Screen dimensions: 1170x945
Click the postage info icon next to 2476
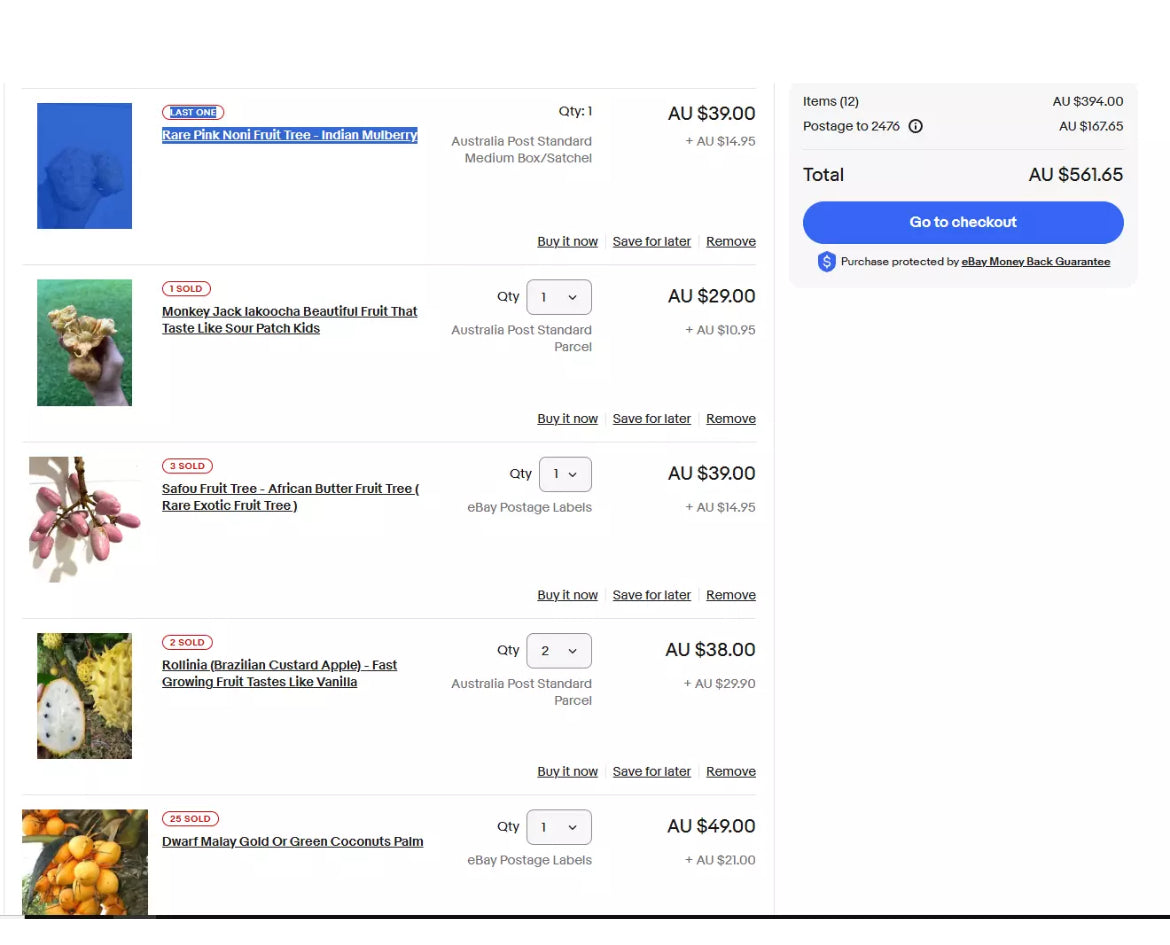(x=916, y=126)
